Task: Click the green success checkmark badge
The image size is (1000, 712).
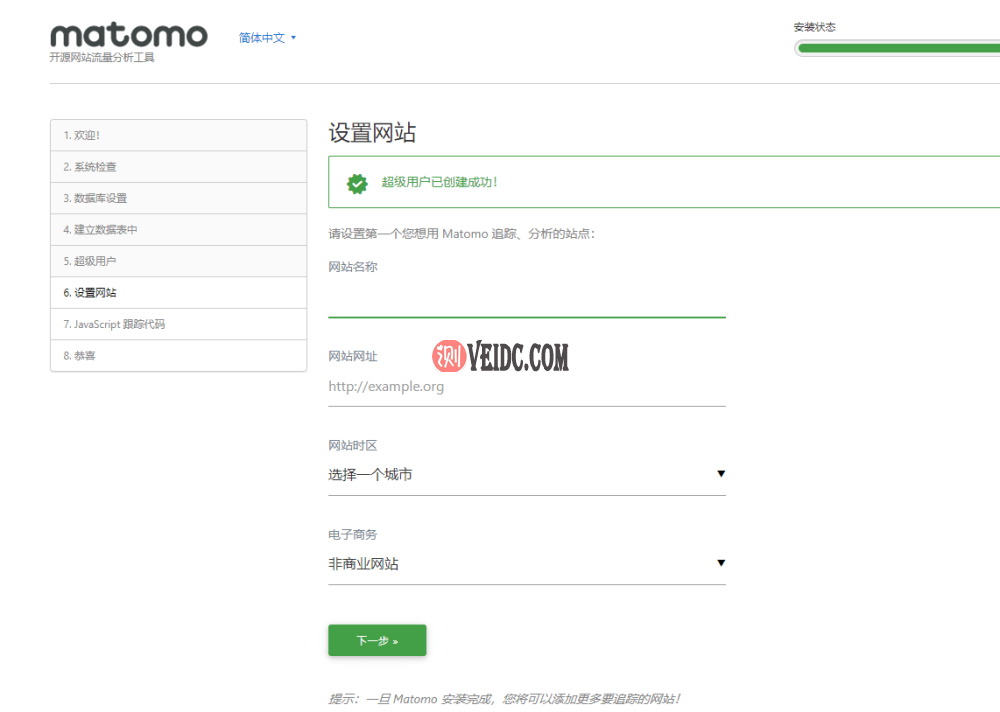Action: click(x=357, y=183)
